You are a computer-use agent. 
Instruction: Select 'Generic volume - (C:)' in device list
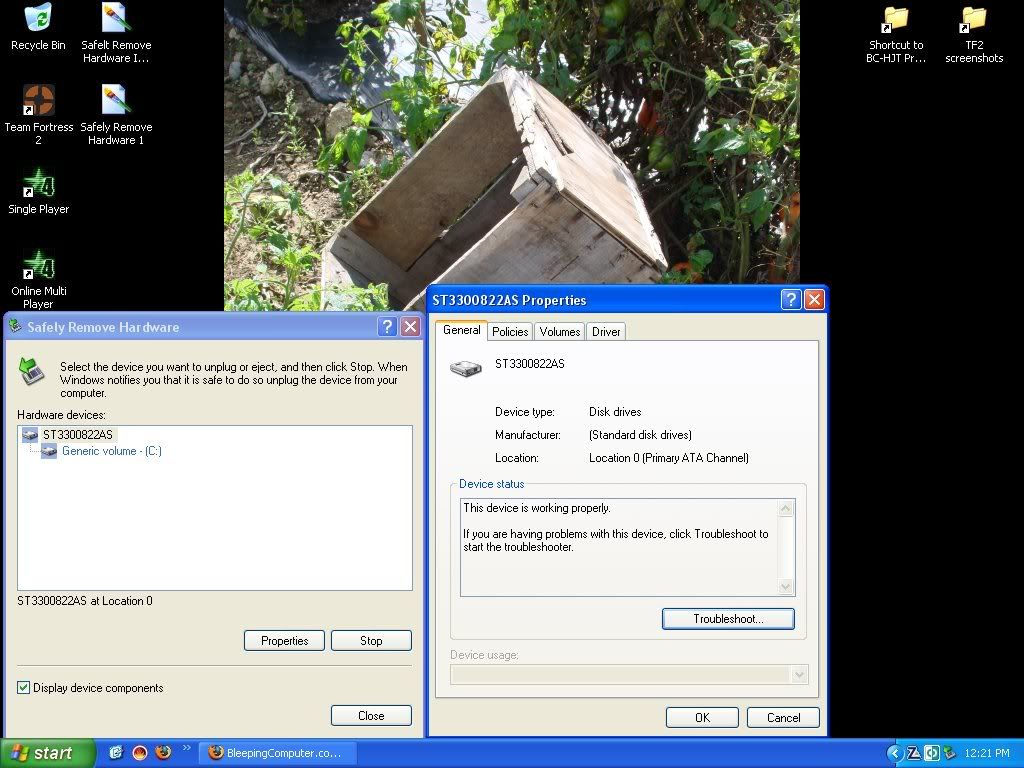coord(112,451)
